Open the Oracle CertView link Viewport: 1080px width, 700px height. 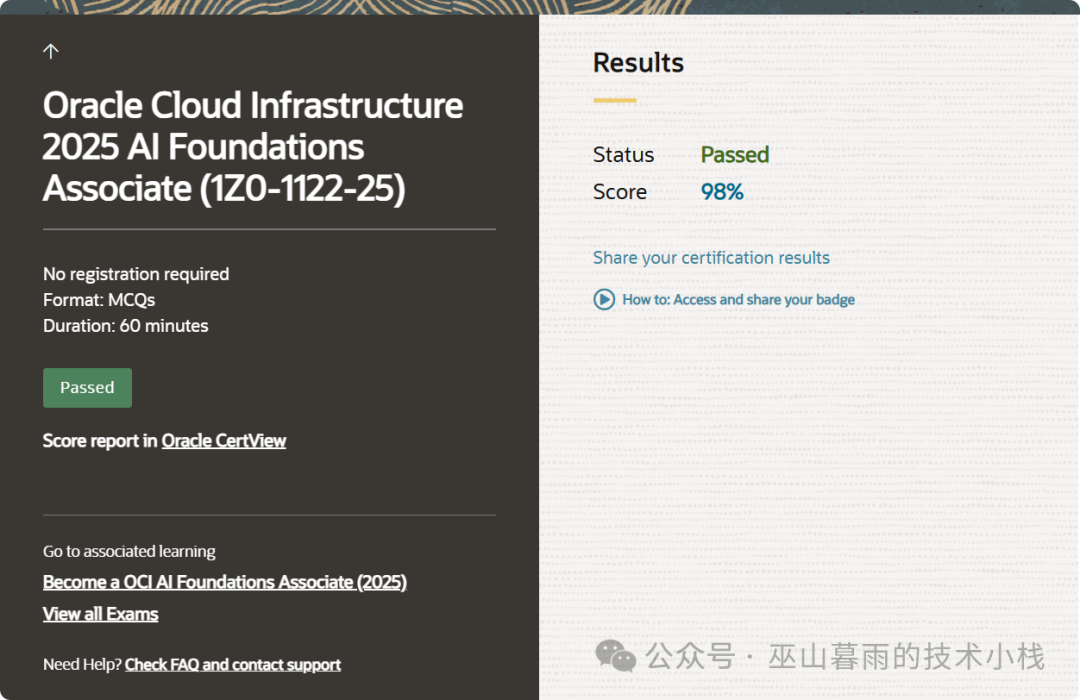(224, 441)
